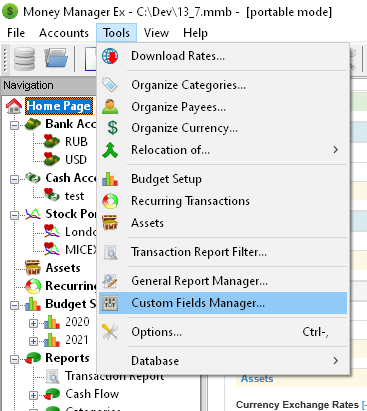The image size is (367, 411).
Task: Click the open folder toolbar icon
Action: click(x=56, y=59)
